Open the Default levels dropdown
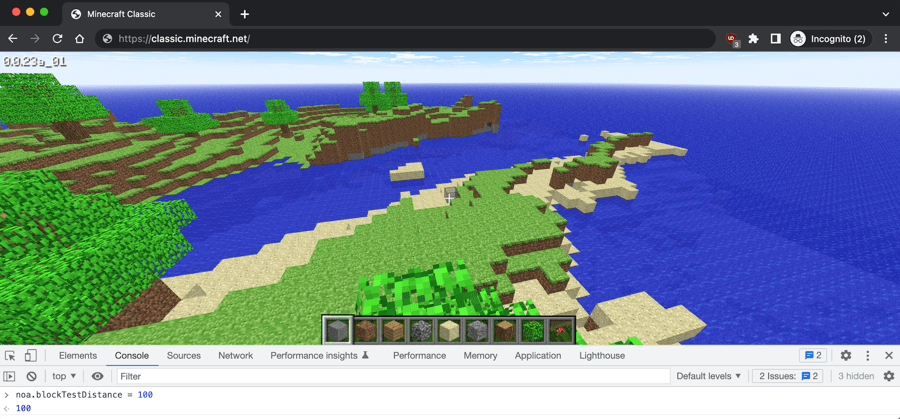This screenshot has height=419, width=900. [x=709, y=377]
